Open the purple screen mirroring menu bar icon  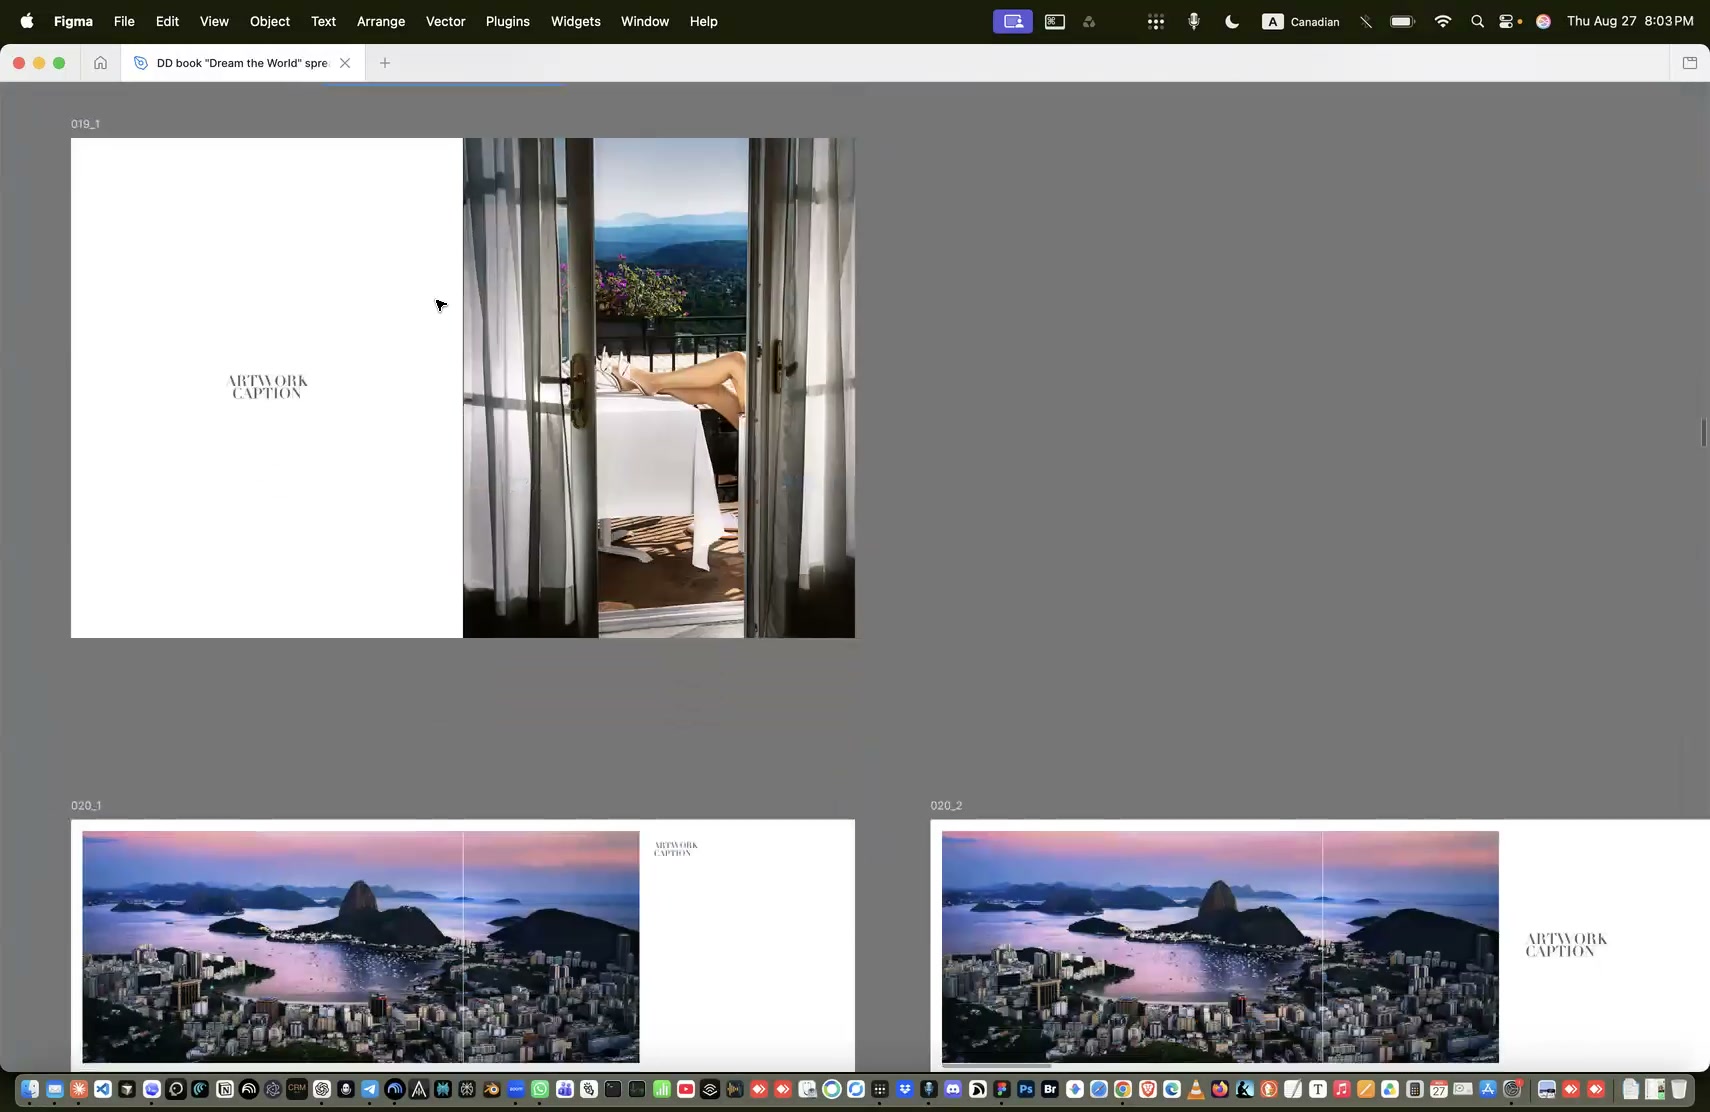point(1012,21)
